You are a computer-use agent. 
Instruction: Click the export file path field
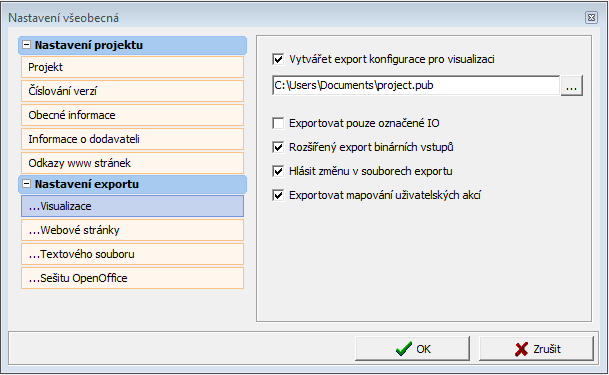(416, 85)
